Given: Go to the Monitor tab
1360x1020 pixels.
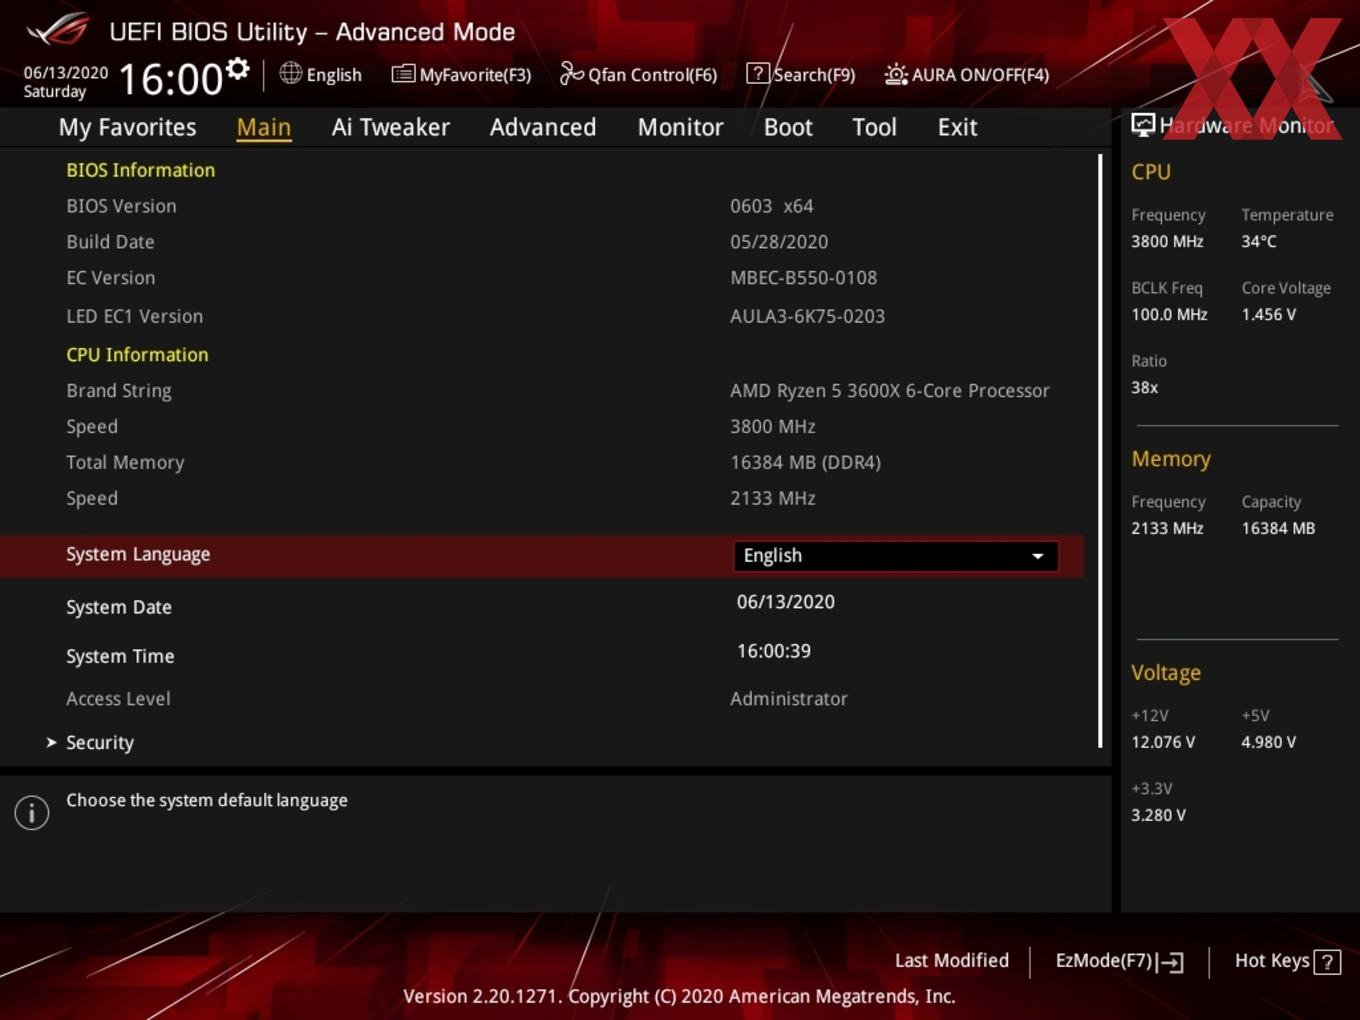Looking at the screenshot, I should click(680, 127).
